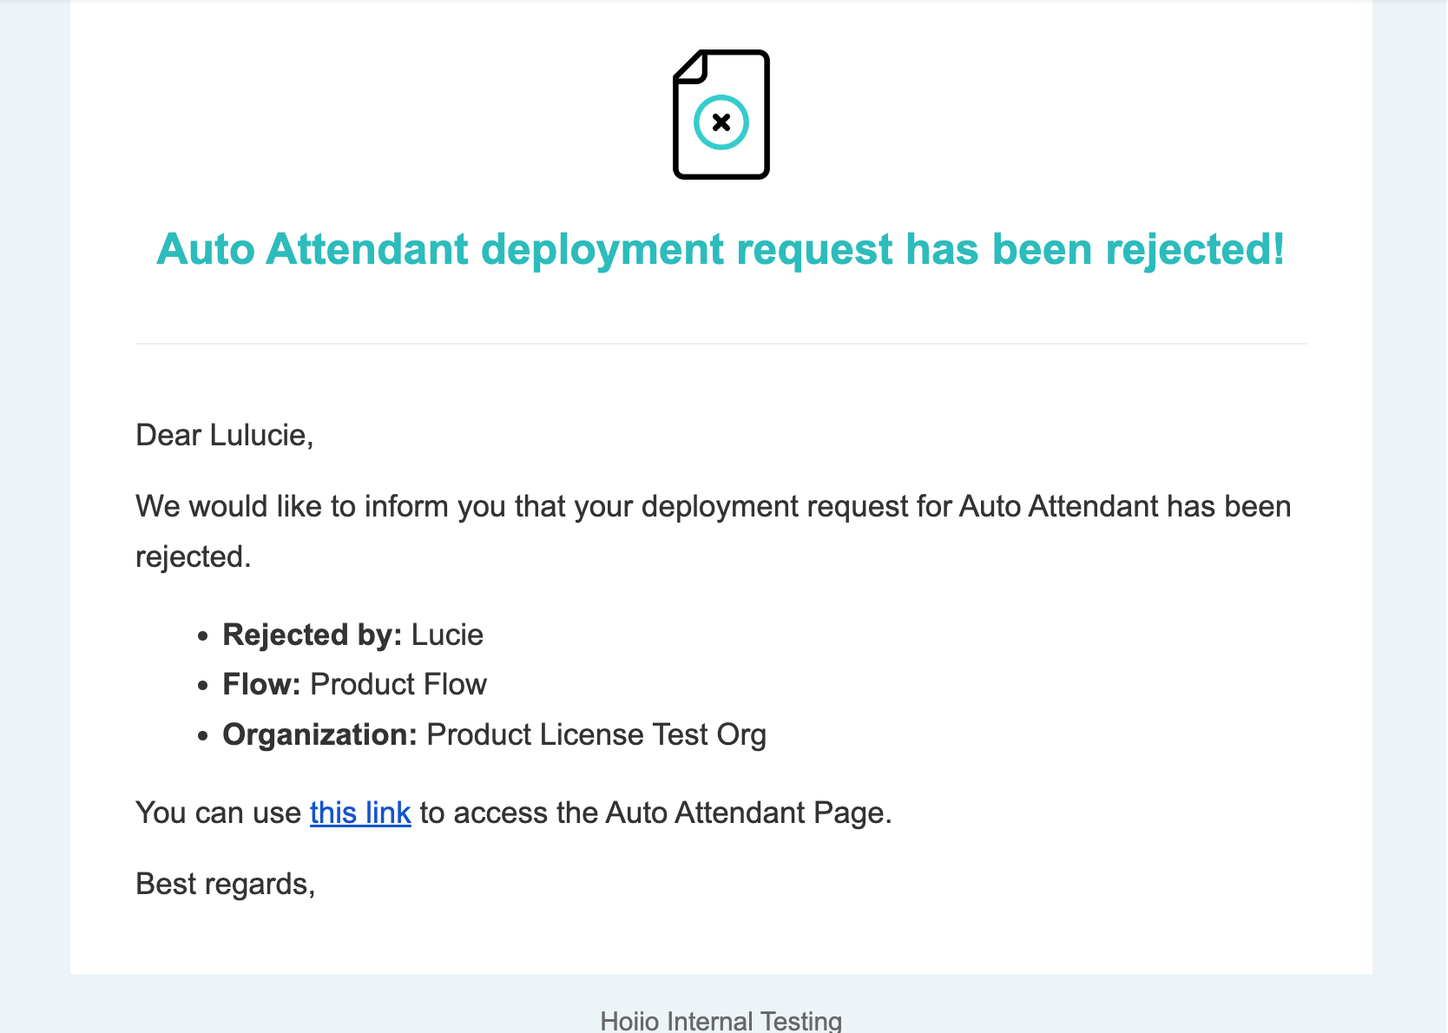Select the name 'Lucie' in list
Viewport: 1448px width, 1033px height.
(x=447, y=634)
